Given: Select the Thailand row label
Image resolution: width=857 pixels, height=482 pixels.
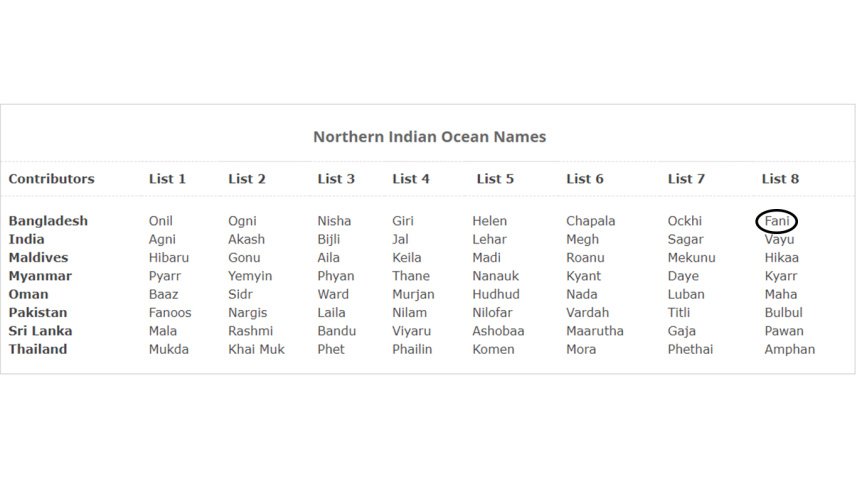Looking at the screenshot, I should tap(38, 349).
